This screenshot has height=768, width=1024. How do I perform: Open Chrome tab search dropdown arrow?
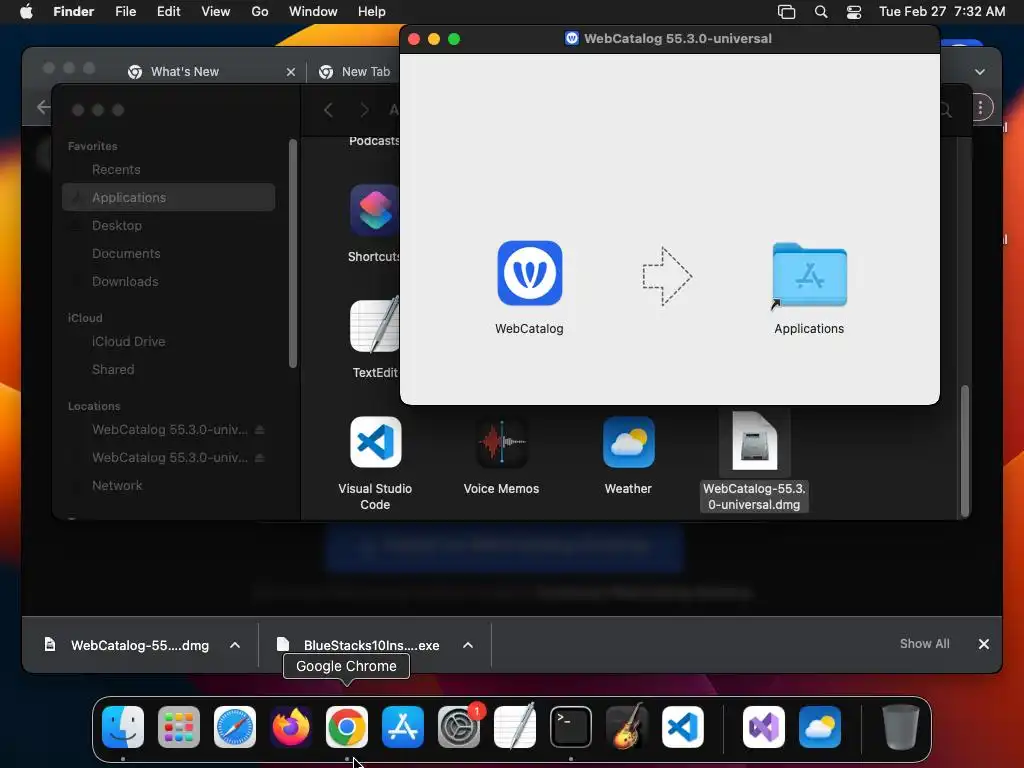click(x=980, y=72)
